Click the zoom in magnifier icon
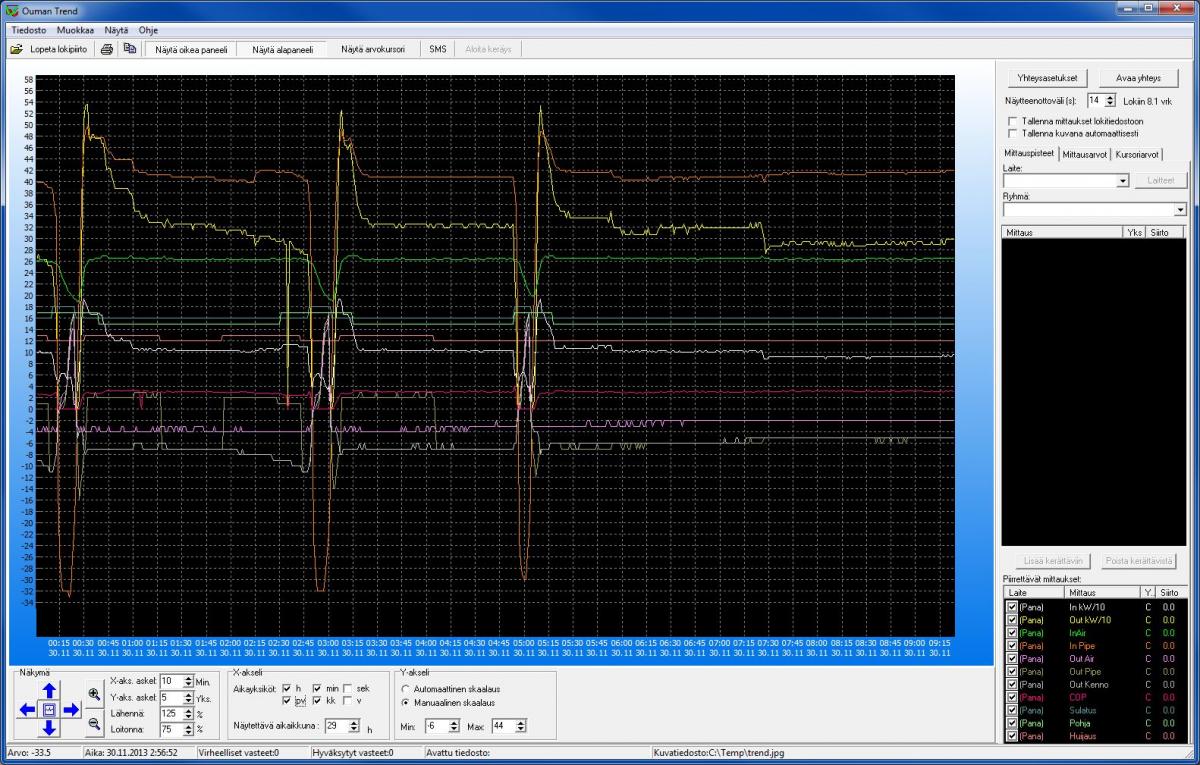This screenshot has height=765, width=1200. coord(93,692)
